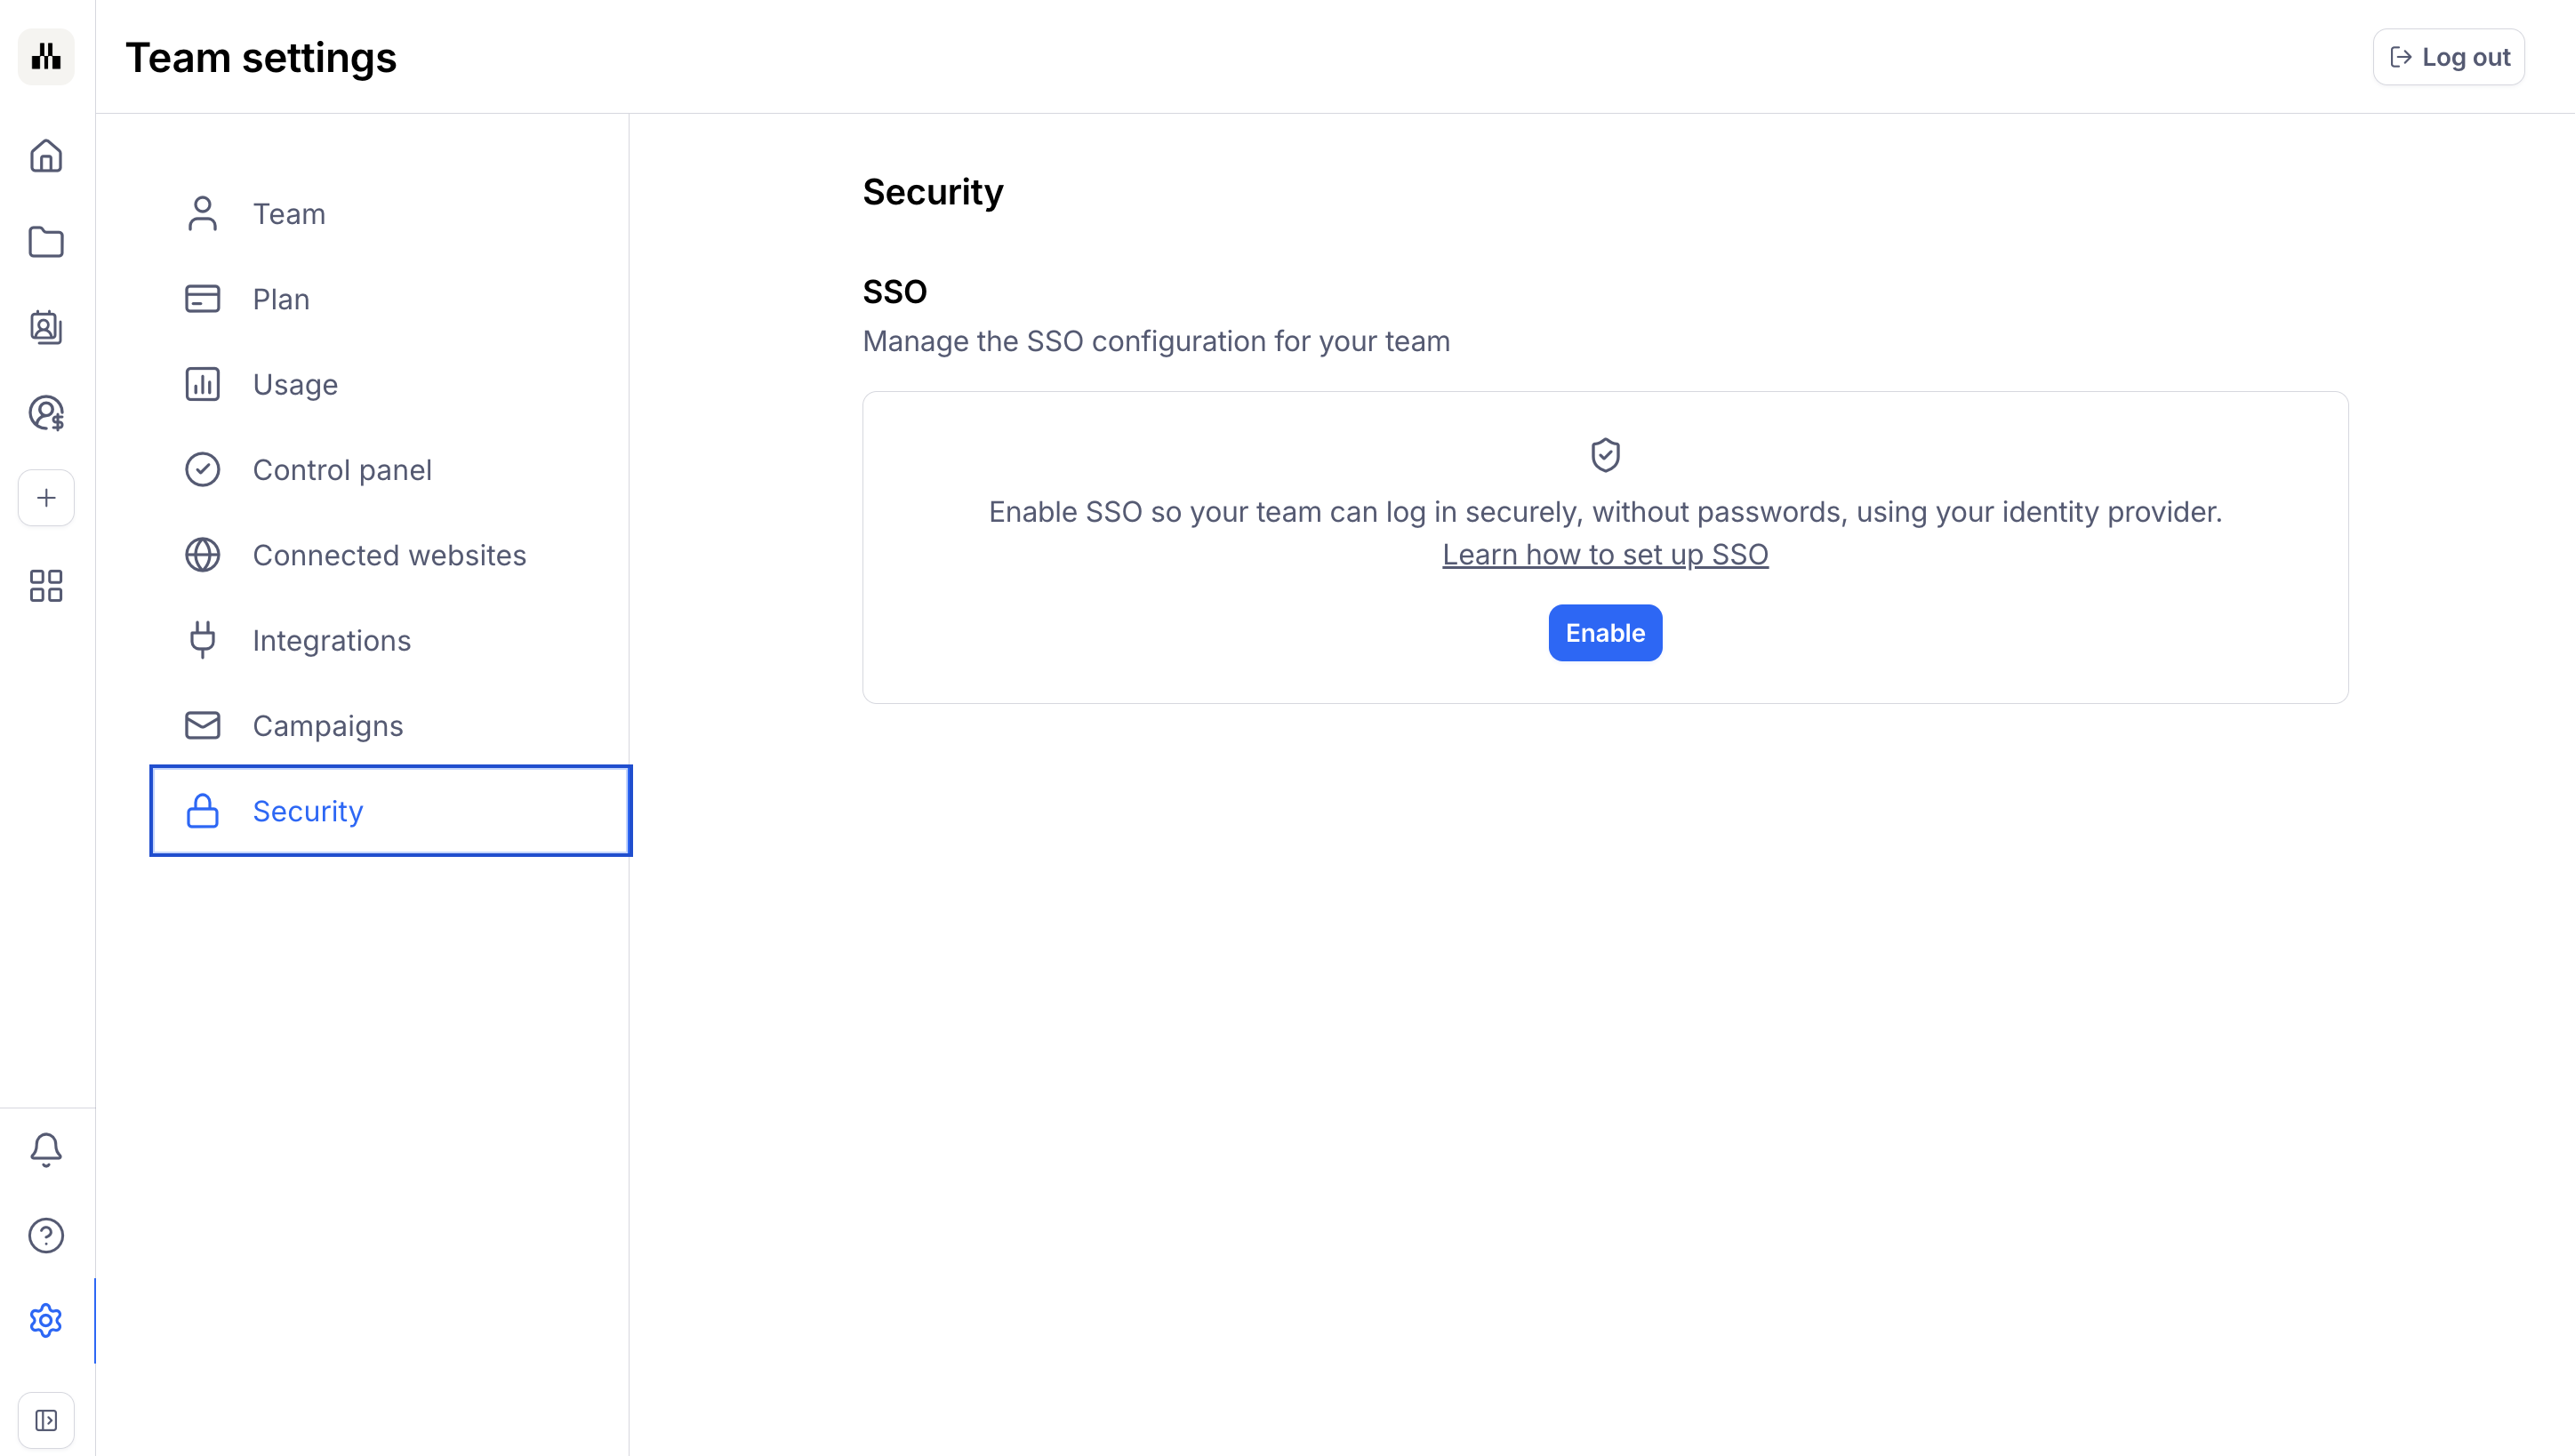Open the settings gear icon
This screenshot has height=1456, width=2575.
tap(46, 1321)
